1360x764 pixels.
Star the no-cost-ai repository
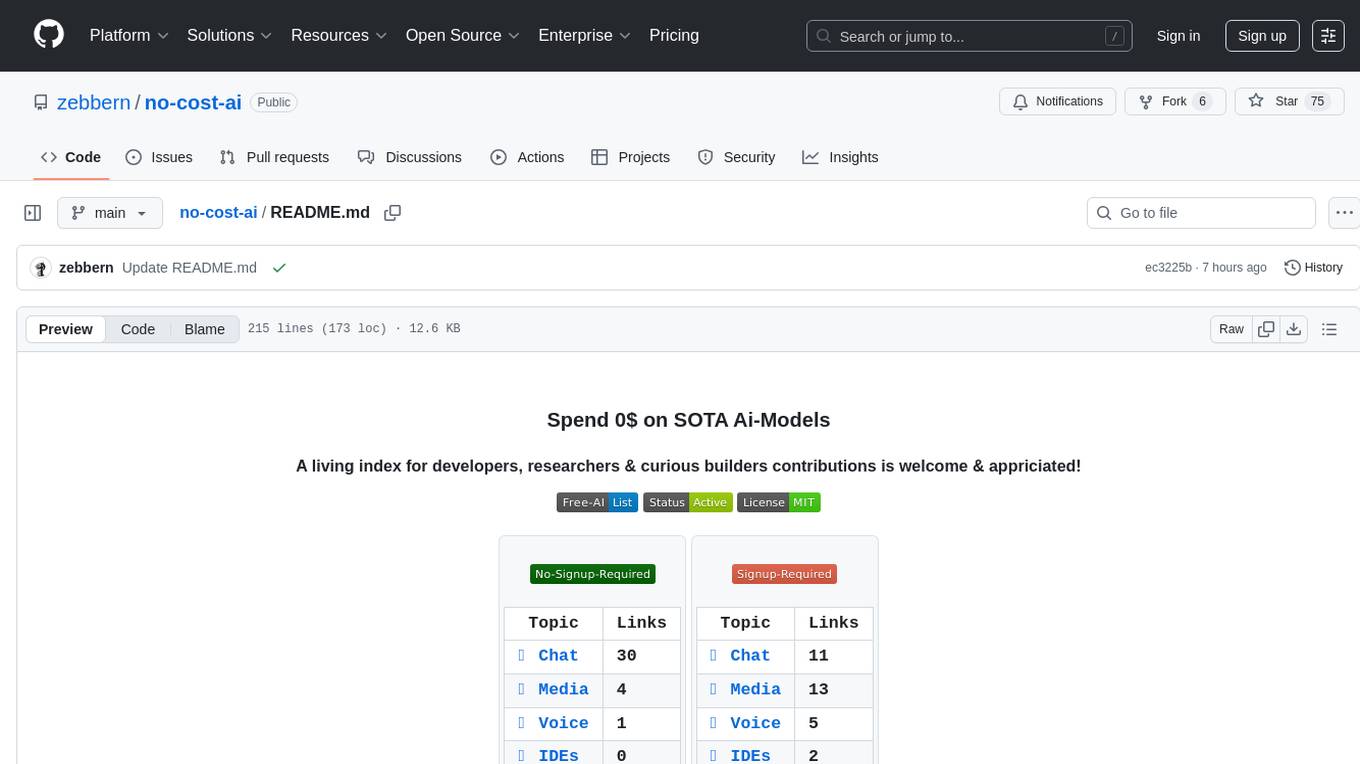pos(1289,102)
